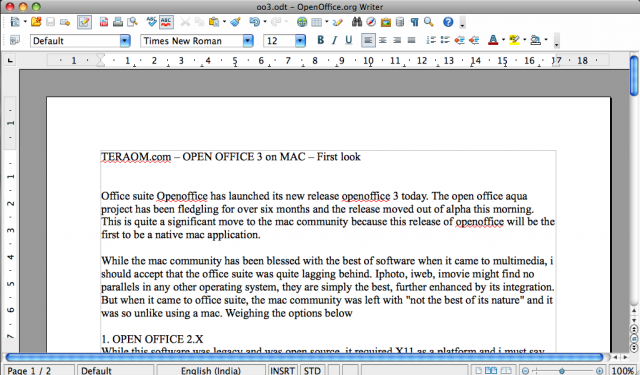The height and width of the screenshot is (375, 640).
Task: Click the Hyperlink globe icon
Action: coord(302,22)
